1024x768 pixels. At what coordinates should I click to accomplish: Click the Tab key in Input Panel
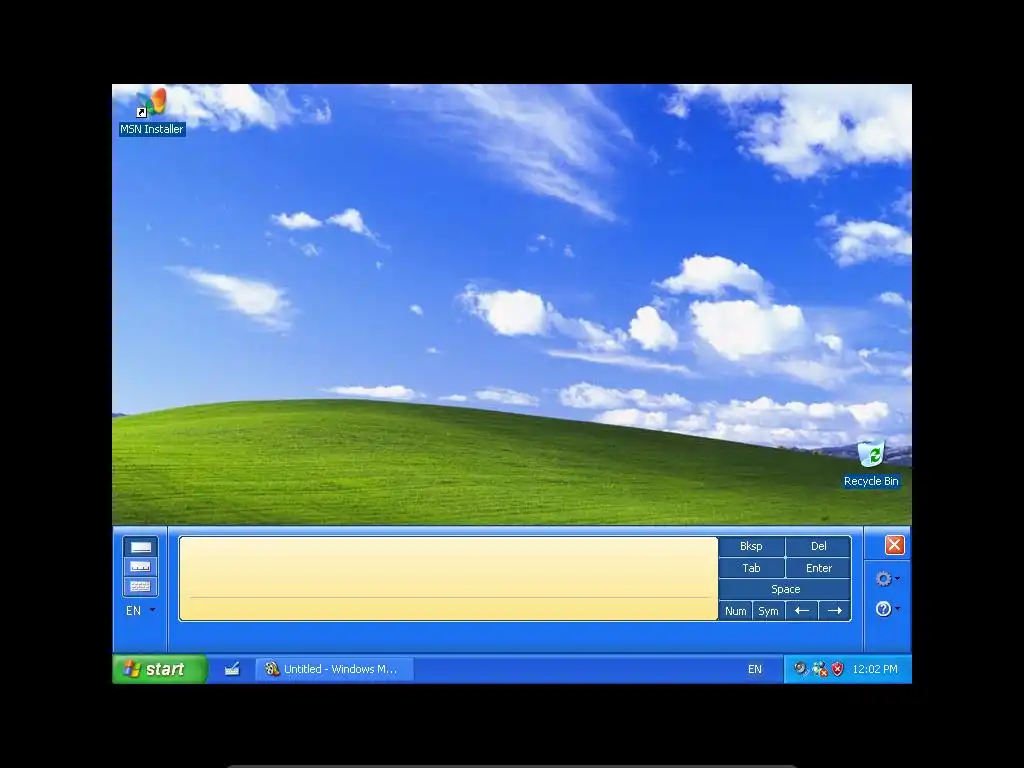751,568
